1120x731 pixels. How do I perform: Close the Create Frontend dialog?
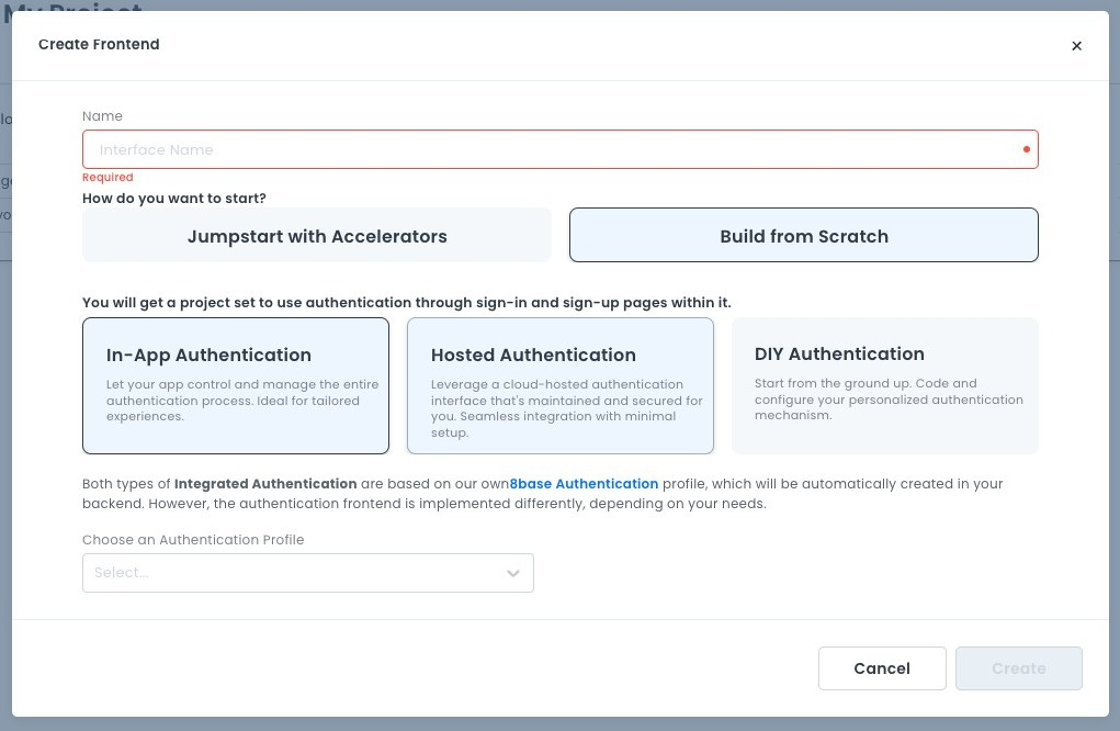(1076, 46)
